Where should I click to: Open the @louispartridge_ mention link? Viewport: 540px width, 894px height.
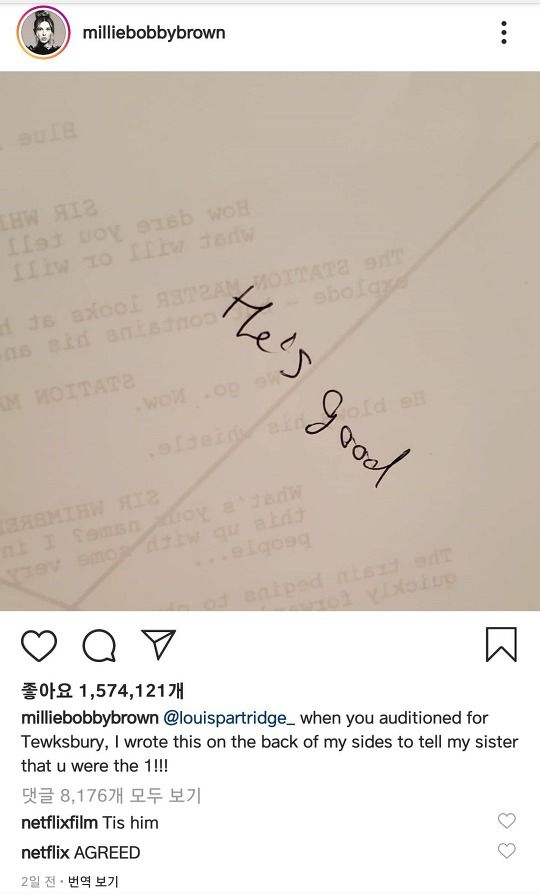pos(229,718)
